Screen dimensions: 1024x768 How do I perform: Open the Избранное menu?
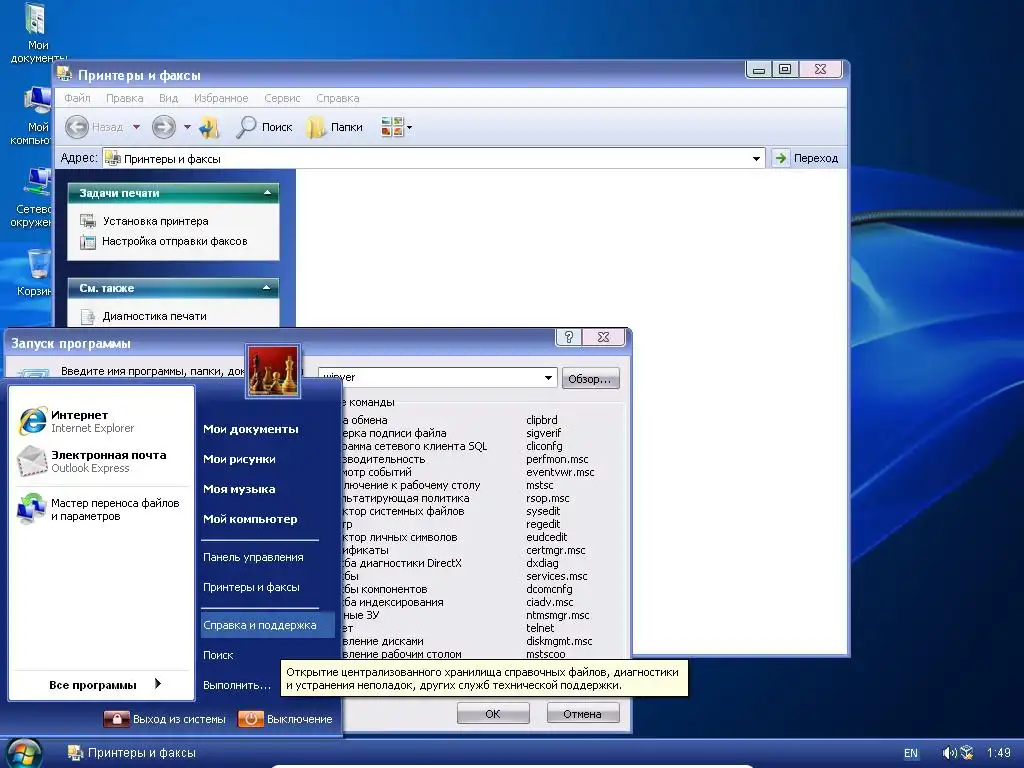pyautogui.click(x=221, y=98)
